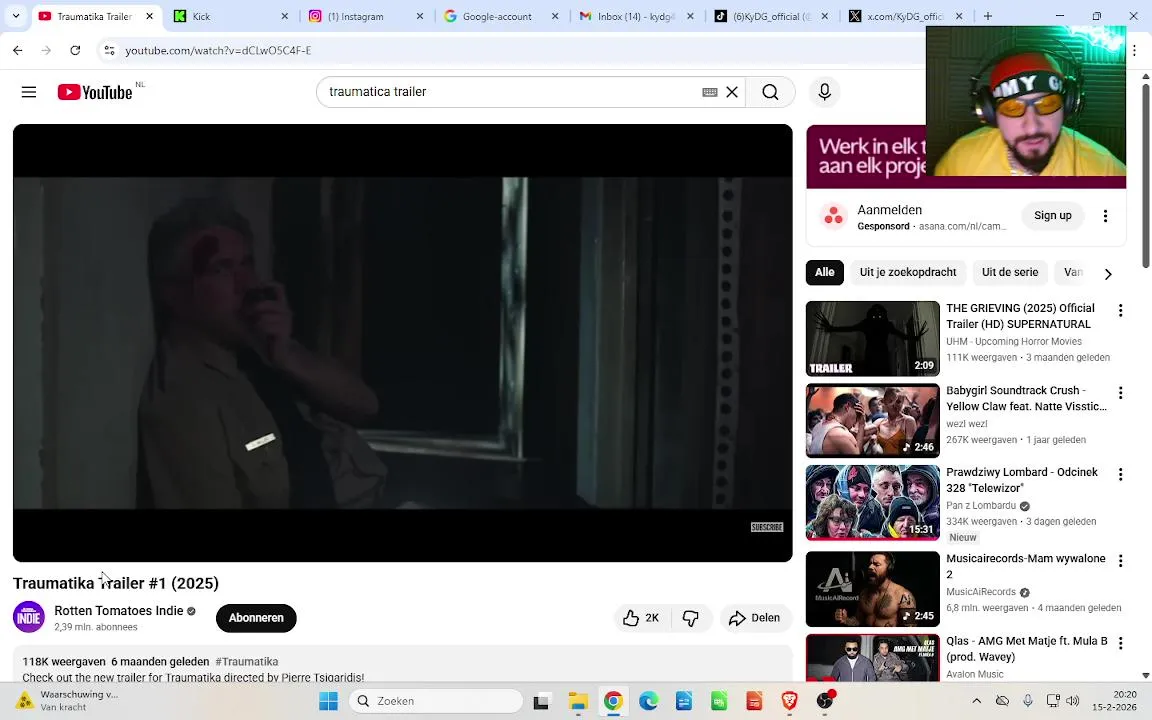Open the volume icon in system tray
Image resolution: width=1152 pixels, height=720 pixels.
(1073, 701)
